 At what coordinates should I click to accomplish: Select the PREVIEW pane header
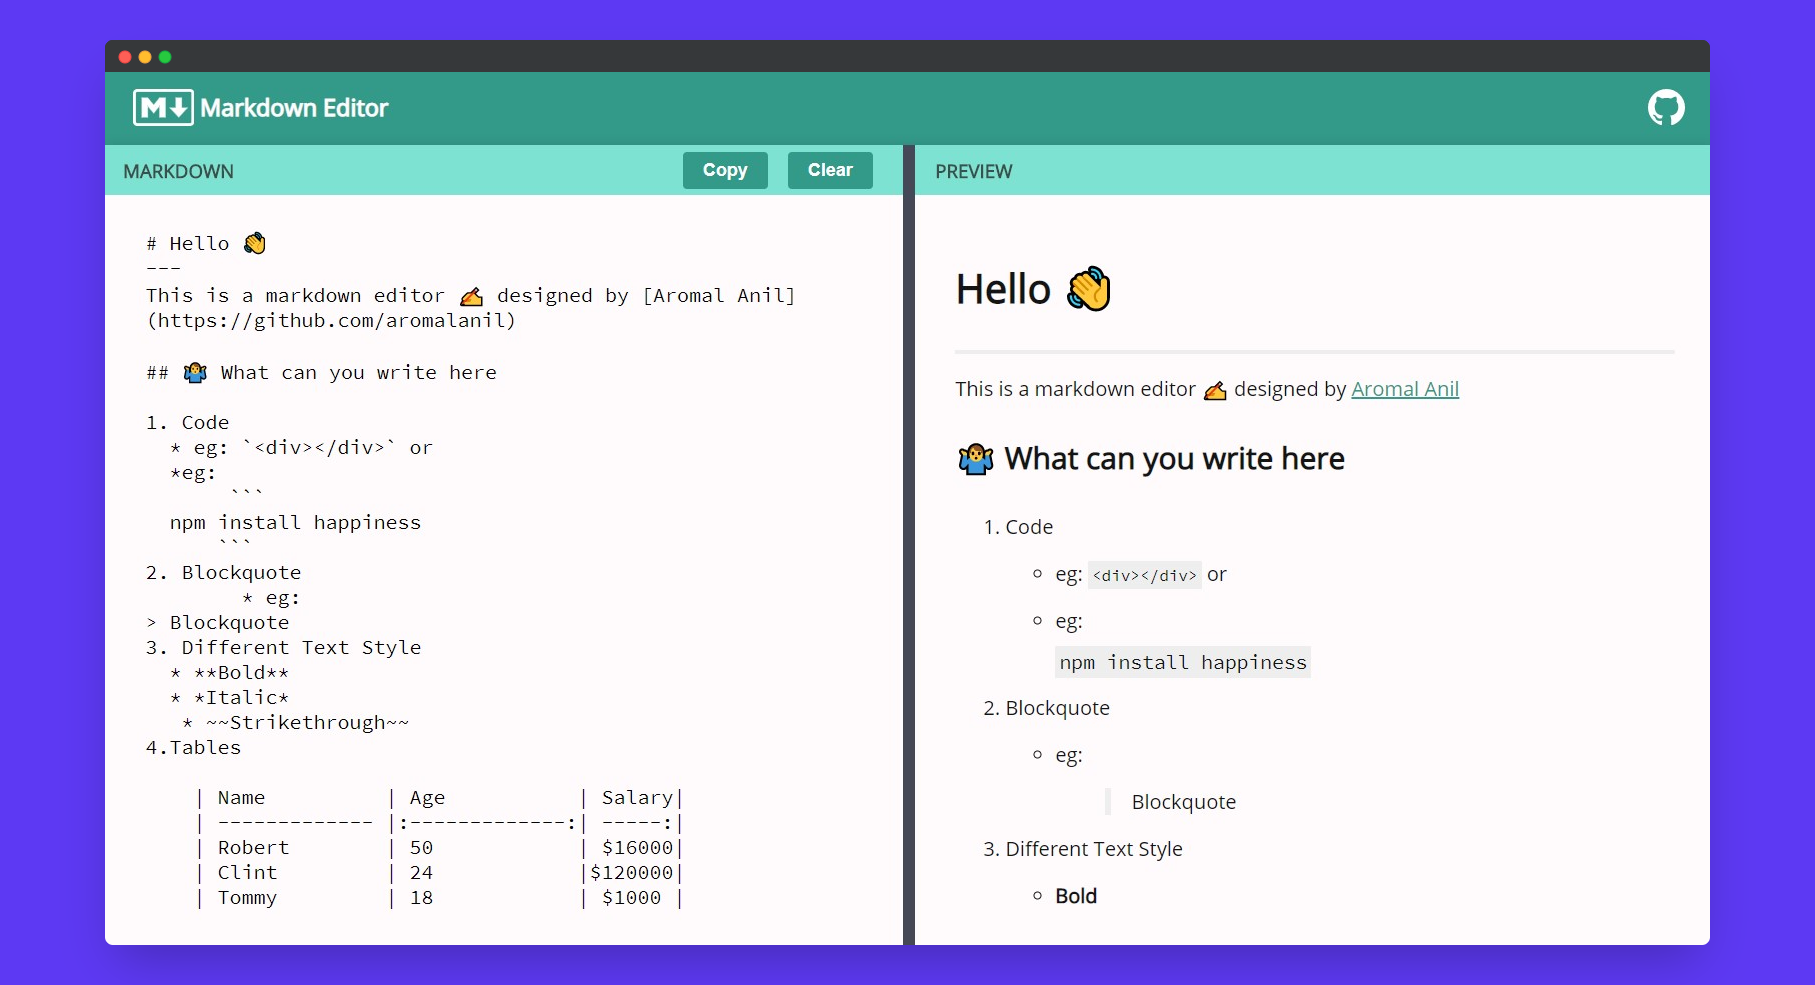point(973,171)
